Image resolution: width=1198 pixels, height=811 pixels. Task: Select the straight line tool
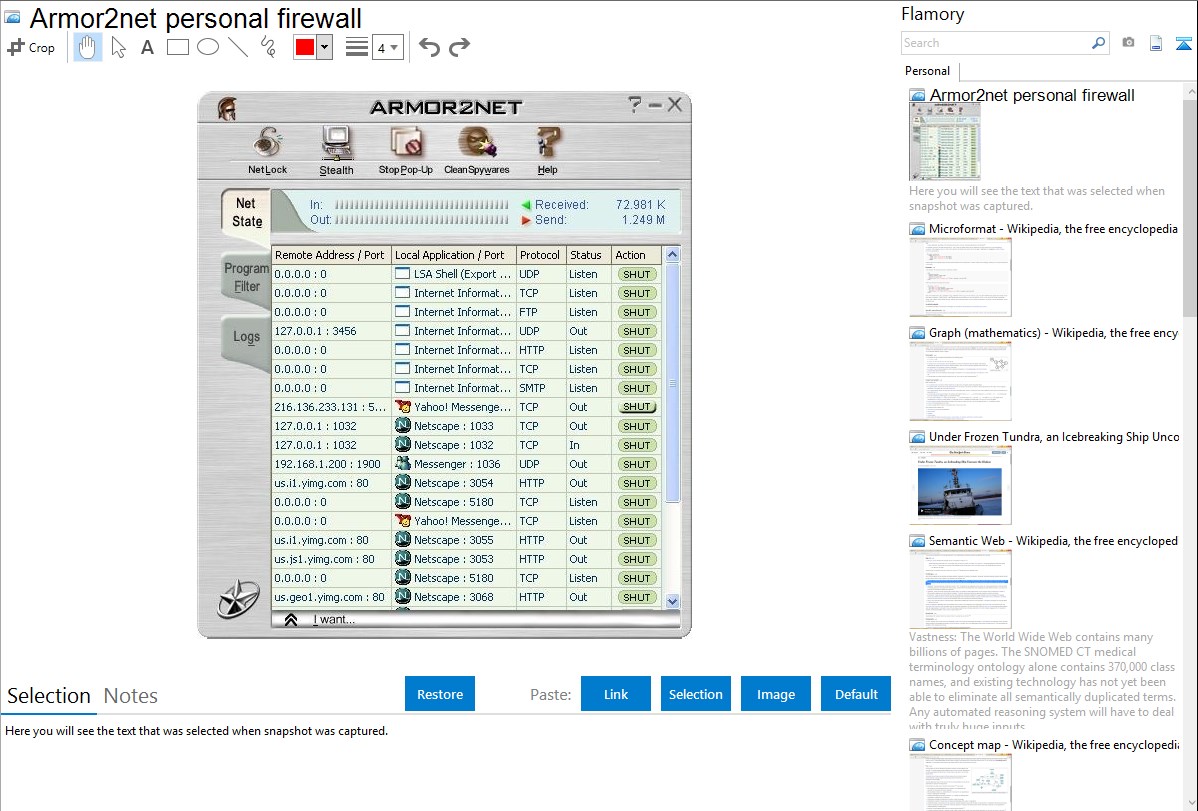pos(238,47)
